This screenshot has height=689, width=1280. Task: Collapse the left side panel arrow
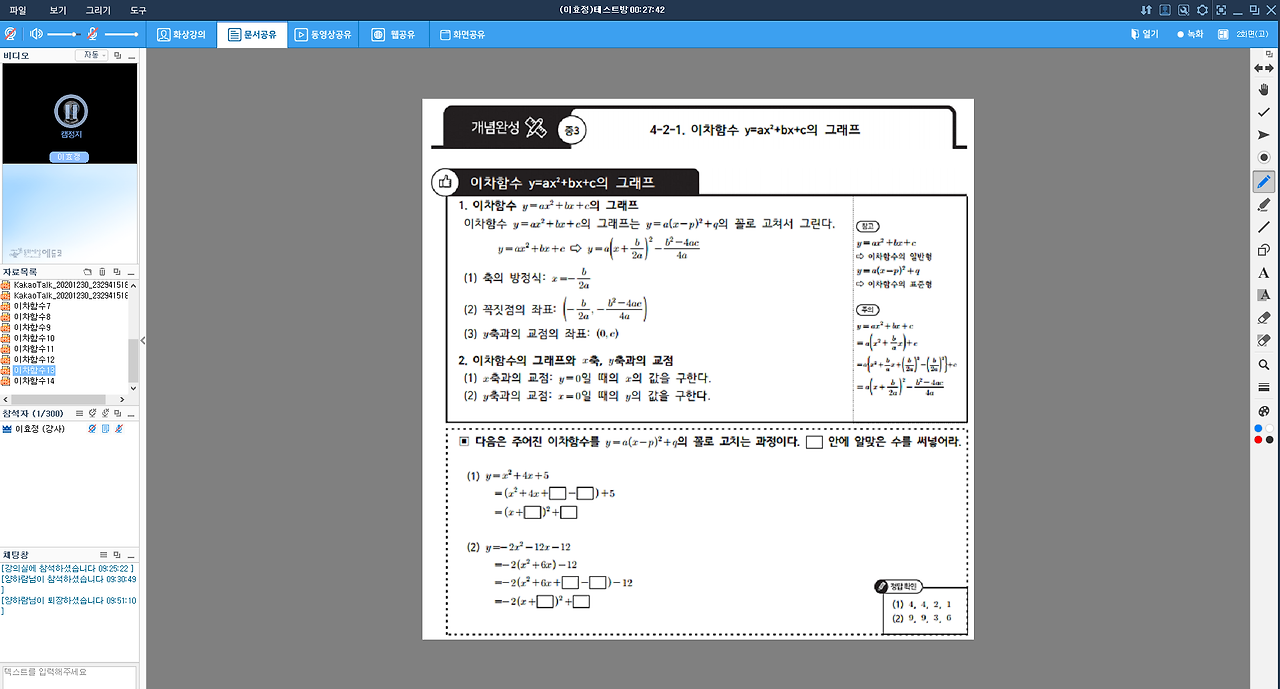[143, 341]
